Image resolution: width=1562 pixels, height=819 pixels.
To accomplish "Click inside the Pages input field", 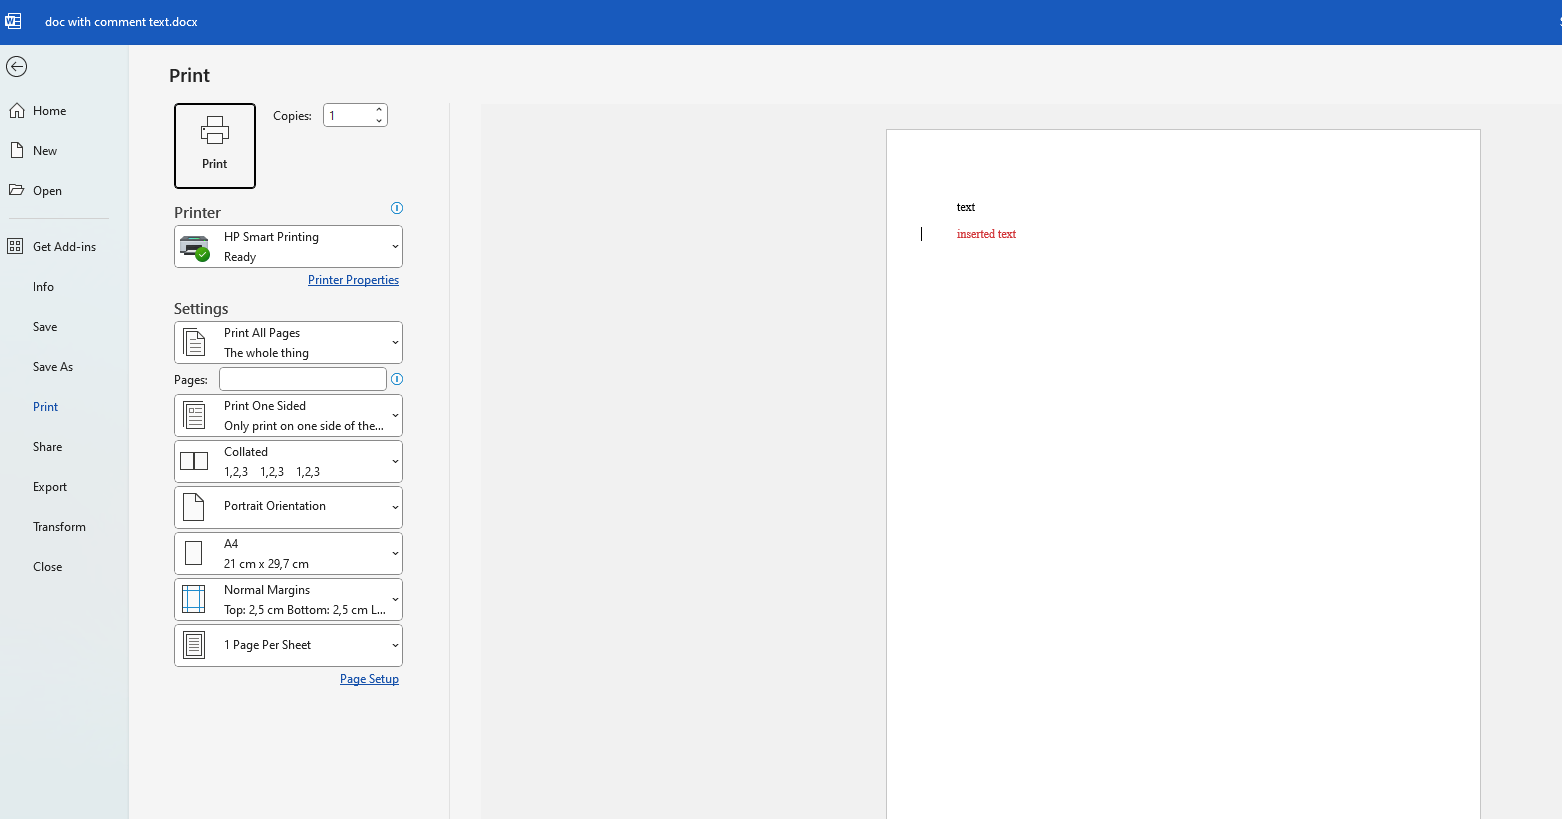I will pos(302,379).
